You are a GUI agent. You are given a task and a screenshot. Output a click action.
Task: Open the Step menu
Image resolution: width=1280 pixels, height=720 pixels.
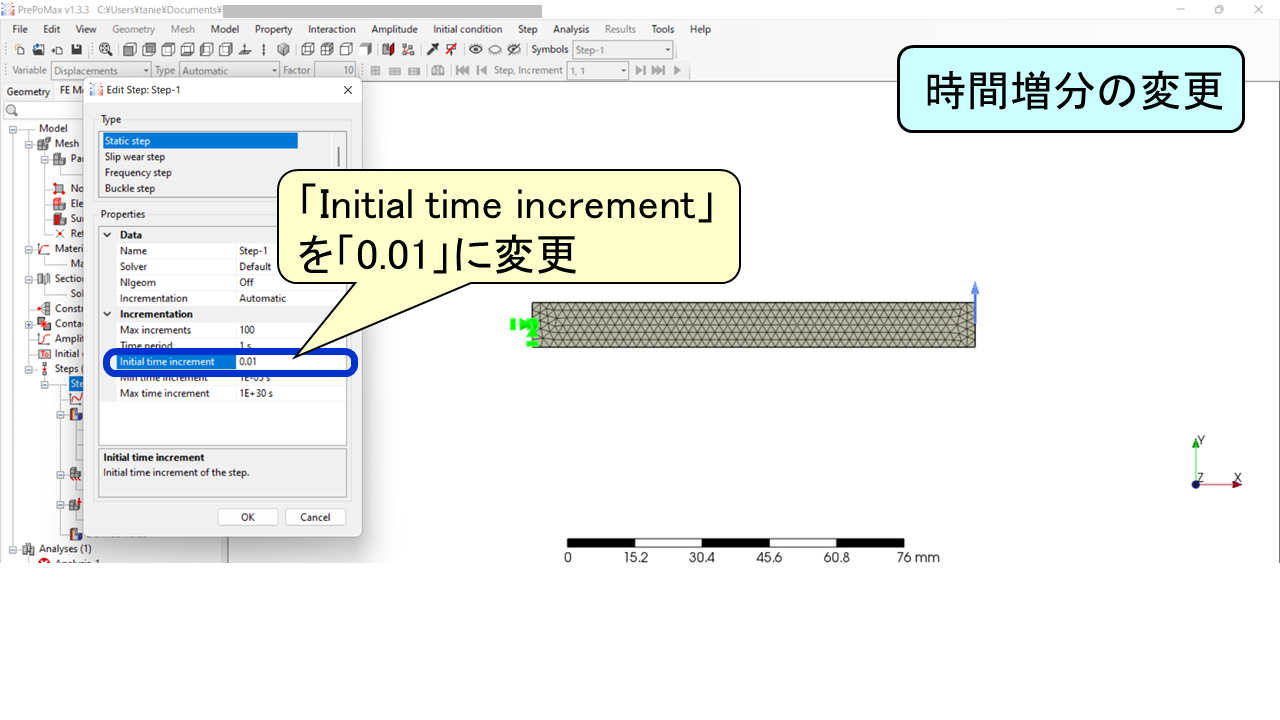point(528,29)
